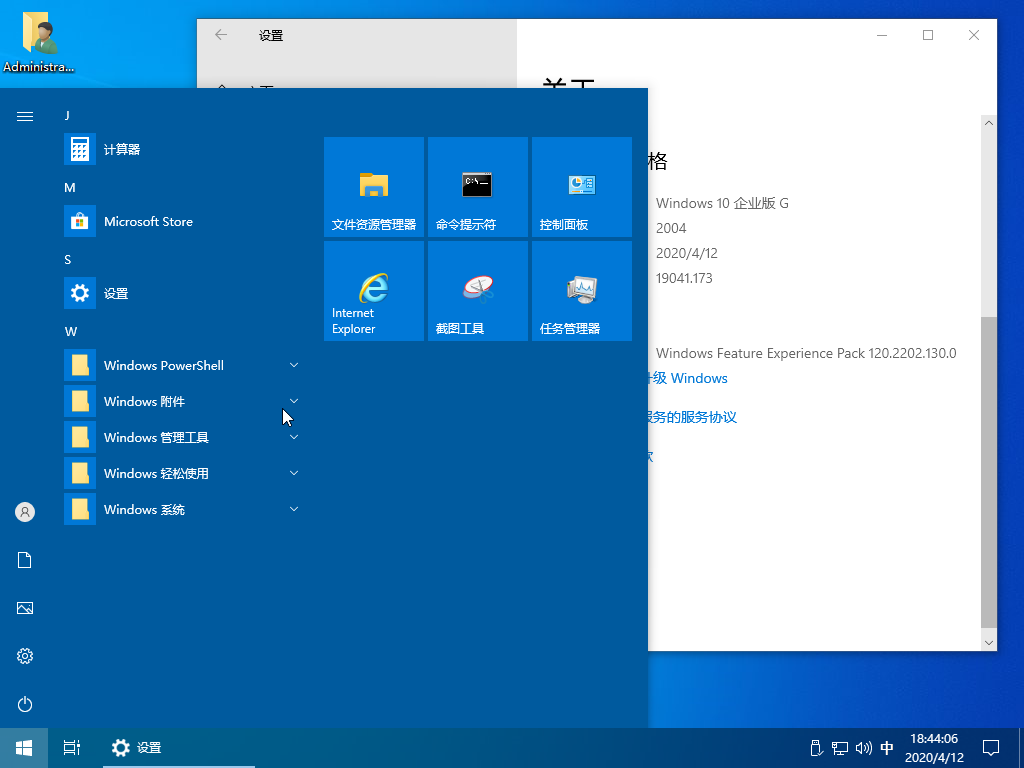Open Pictures icon in Start sidebar
1024x768 pixels.
coord(25,608)
